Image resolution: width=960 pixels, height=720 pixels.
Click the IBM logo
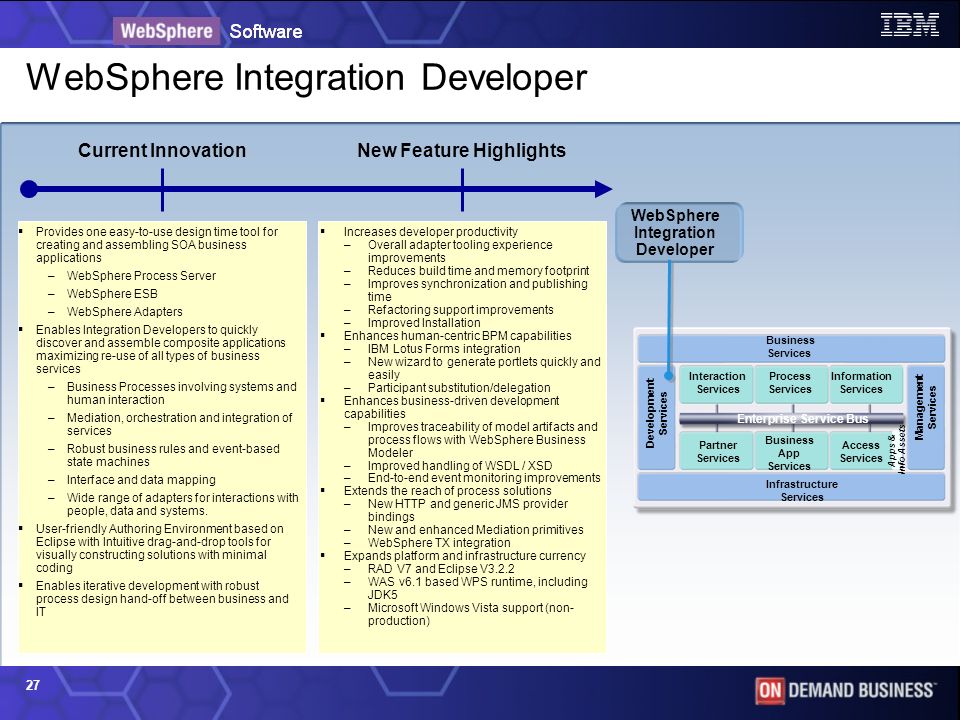click(909, 25)
